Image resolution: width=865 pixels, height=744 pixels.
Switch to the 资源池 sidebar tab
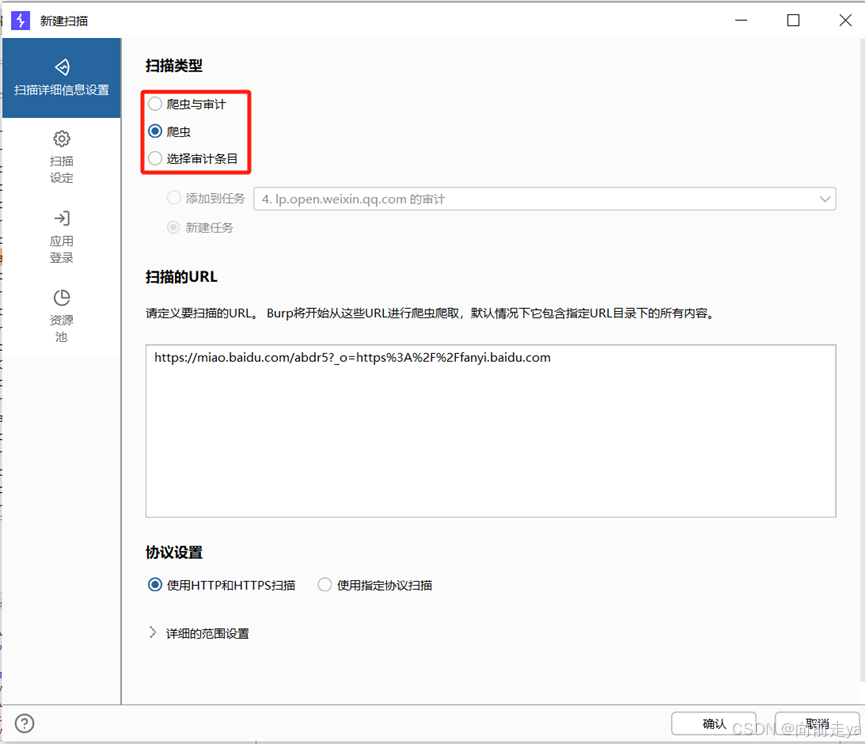[61, 317]
